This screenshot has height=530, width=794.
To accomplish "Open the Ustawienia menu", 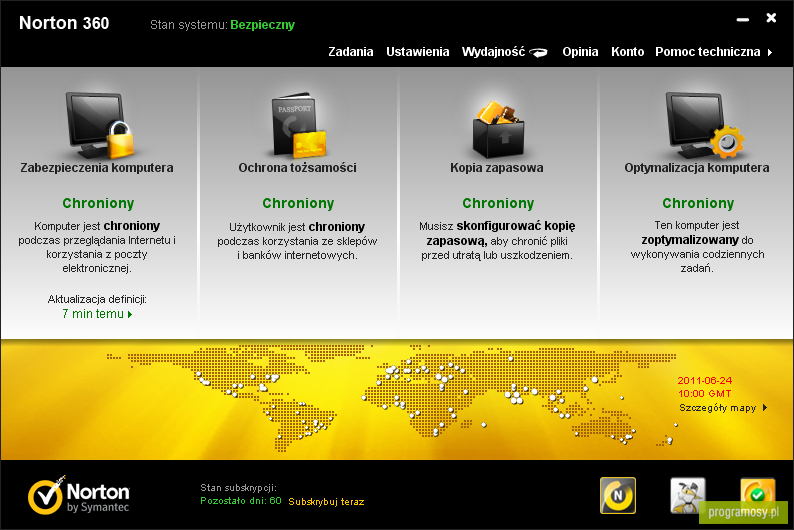I will tap(417, 52).
